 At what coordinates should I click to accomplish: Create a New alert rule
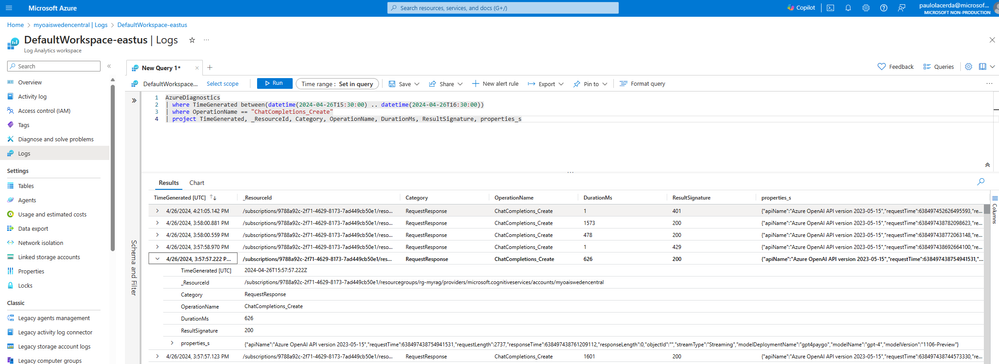[495, 84]
